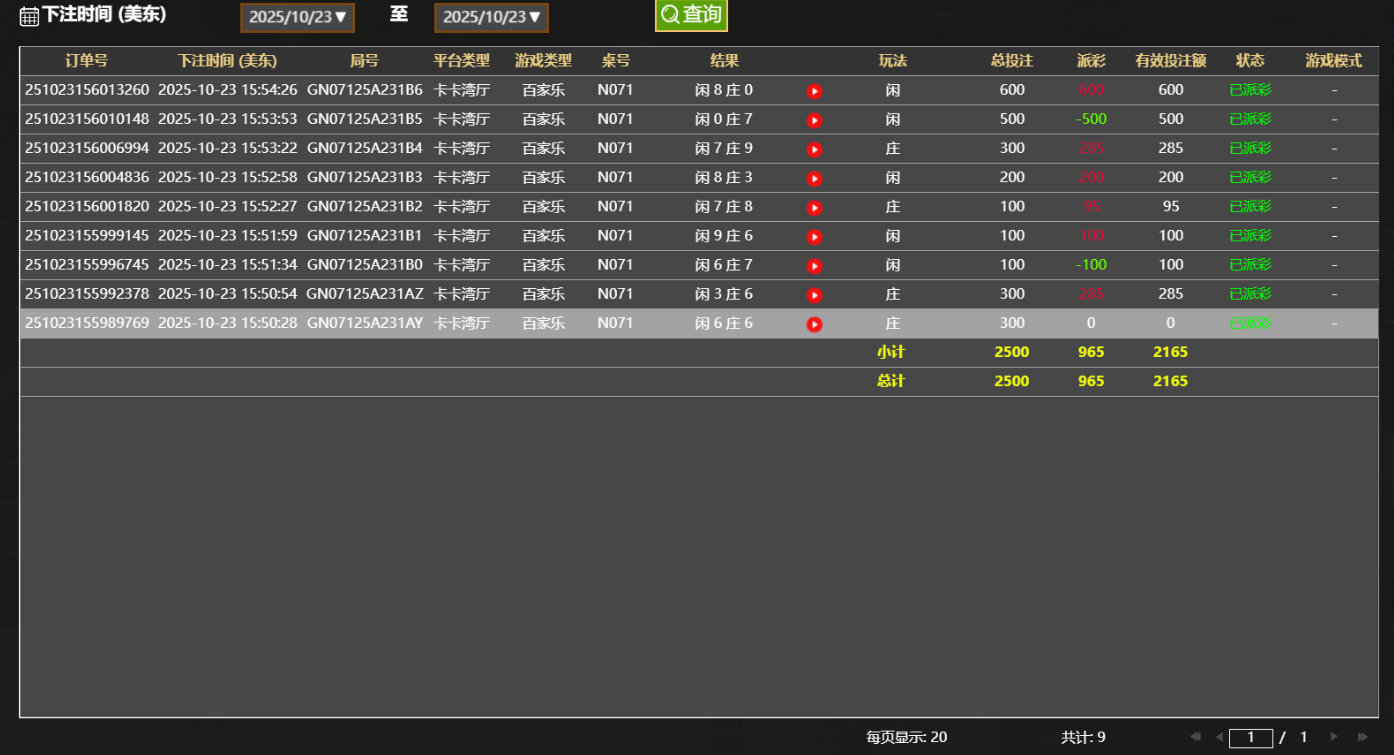Screen dimensions: 1394x755
Task: Play replay for round GN07125A231AZ
Action: pyautogui.click(x=814, y=295)
